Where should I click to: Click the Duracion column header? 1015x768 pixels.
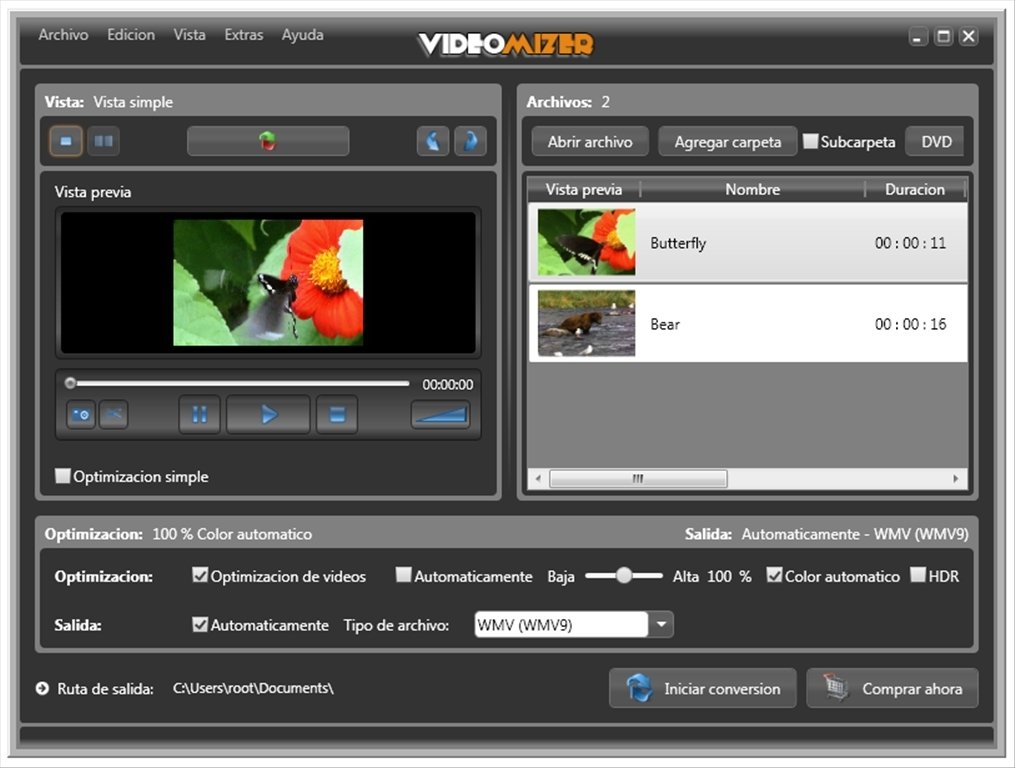point(915,189)
